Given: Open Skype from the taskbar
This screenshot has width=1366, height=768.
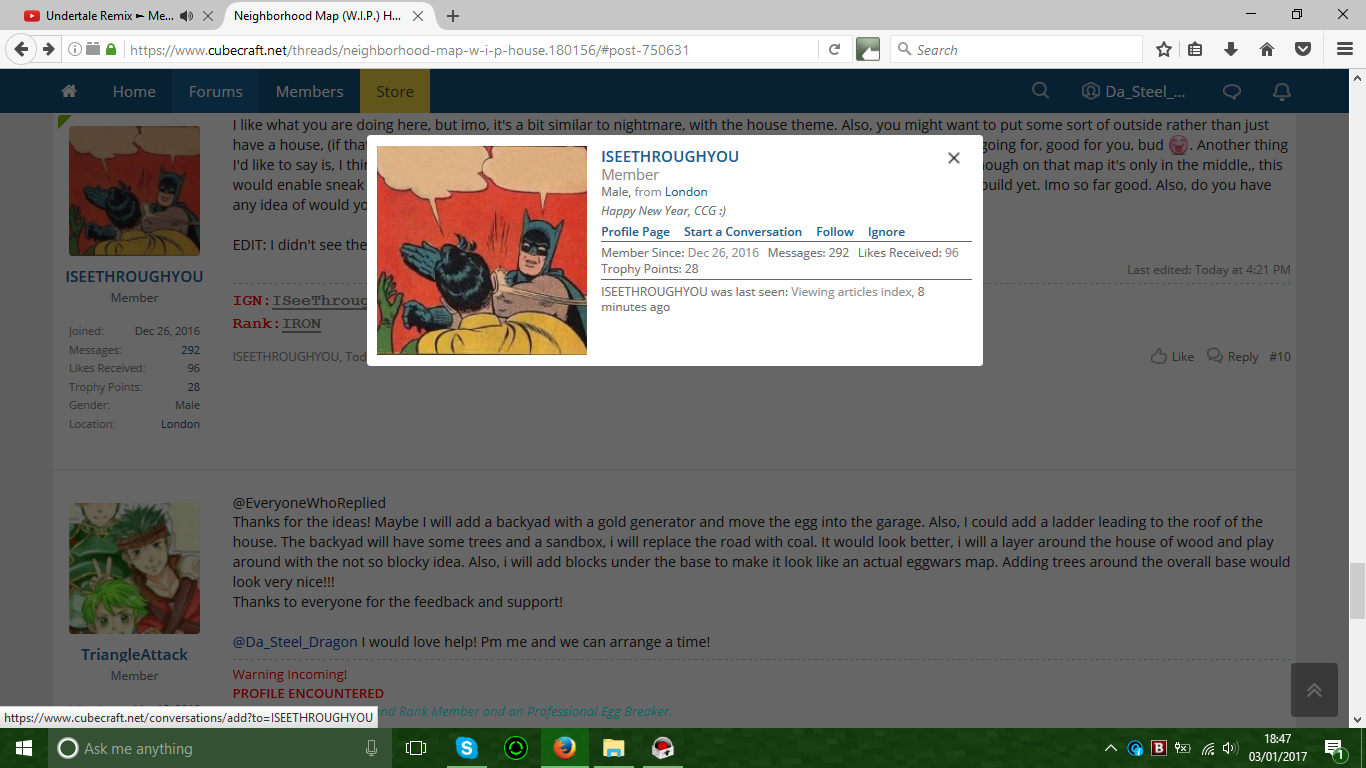Looking at the screenshot, I should [x=466, y=748].
